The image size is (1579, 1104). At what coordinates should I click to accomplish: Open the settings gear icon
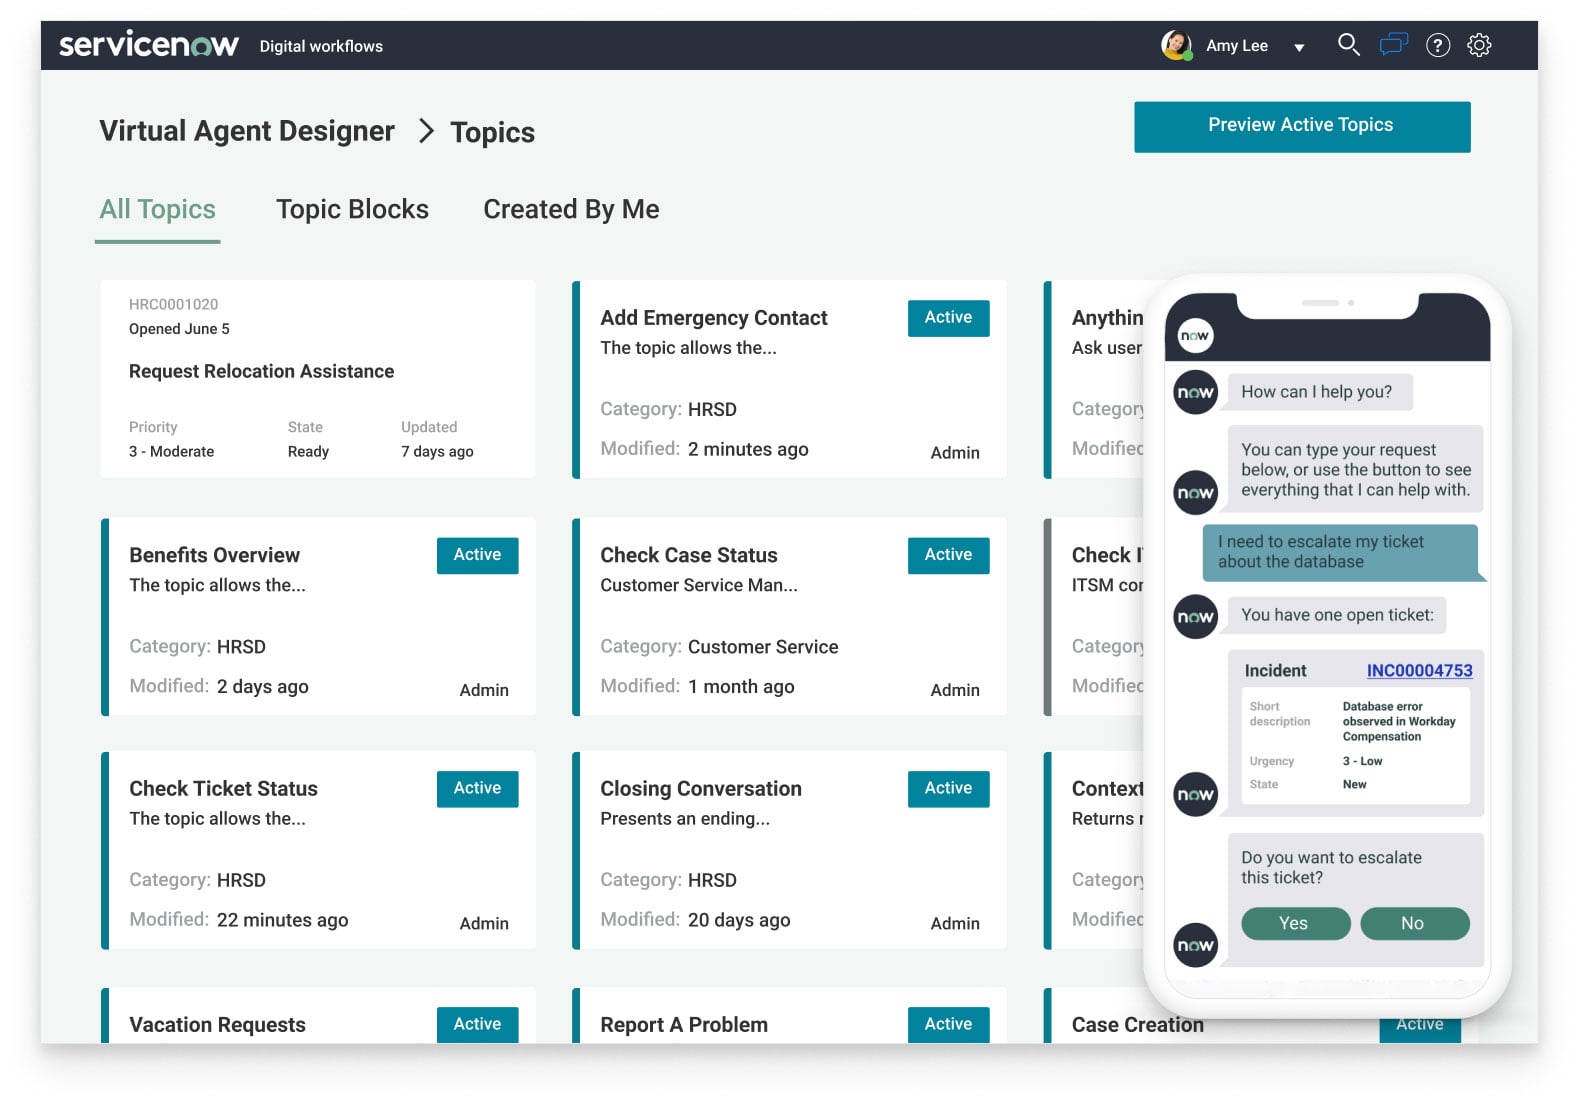(x=1479, y=45)
